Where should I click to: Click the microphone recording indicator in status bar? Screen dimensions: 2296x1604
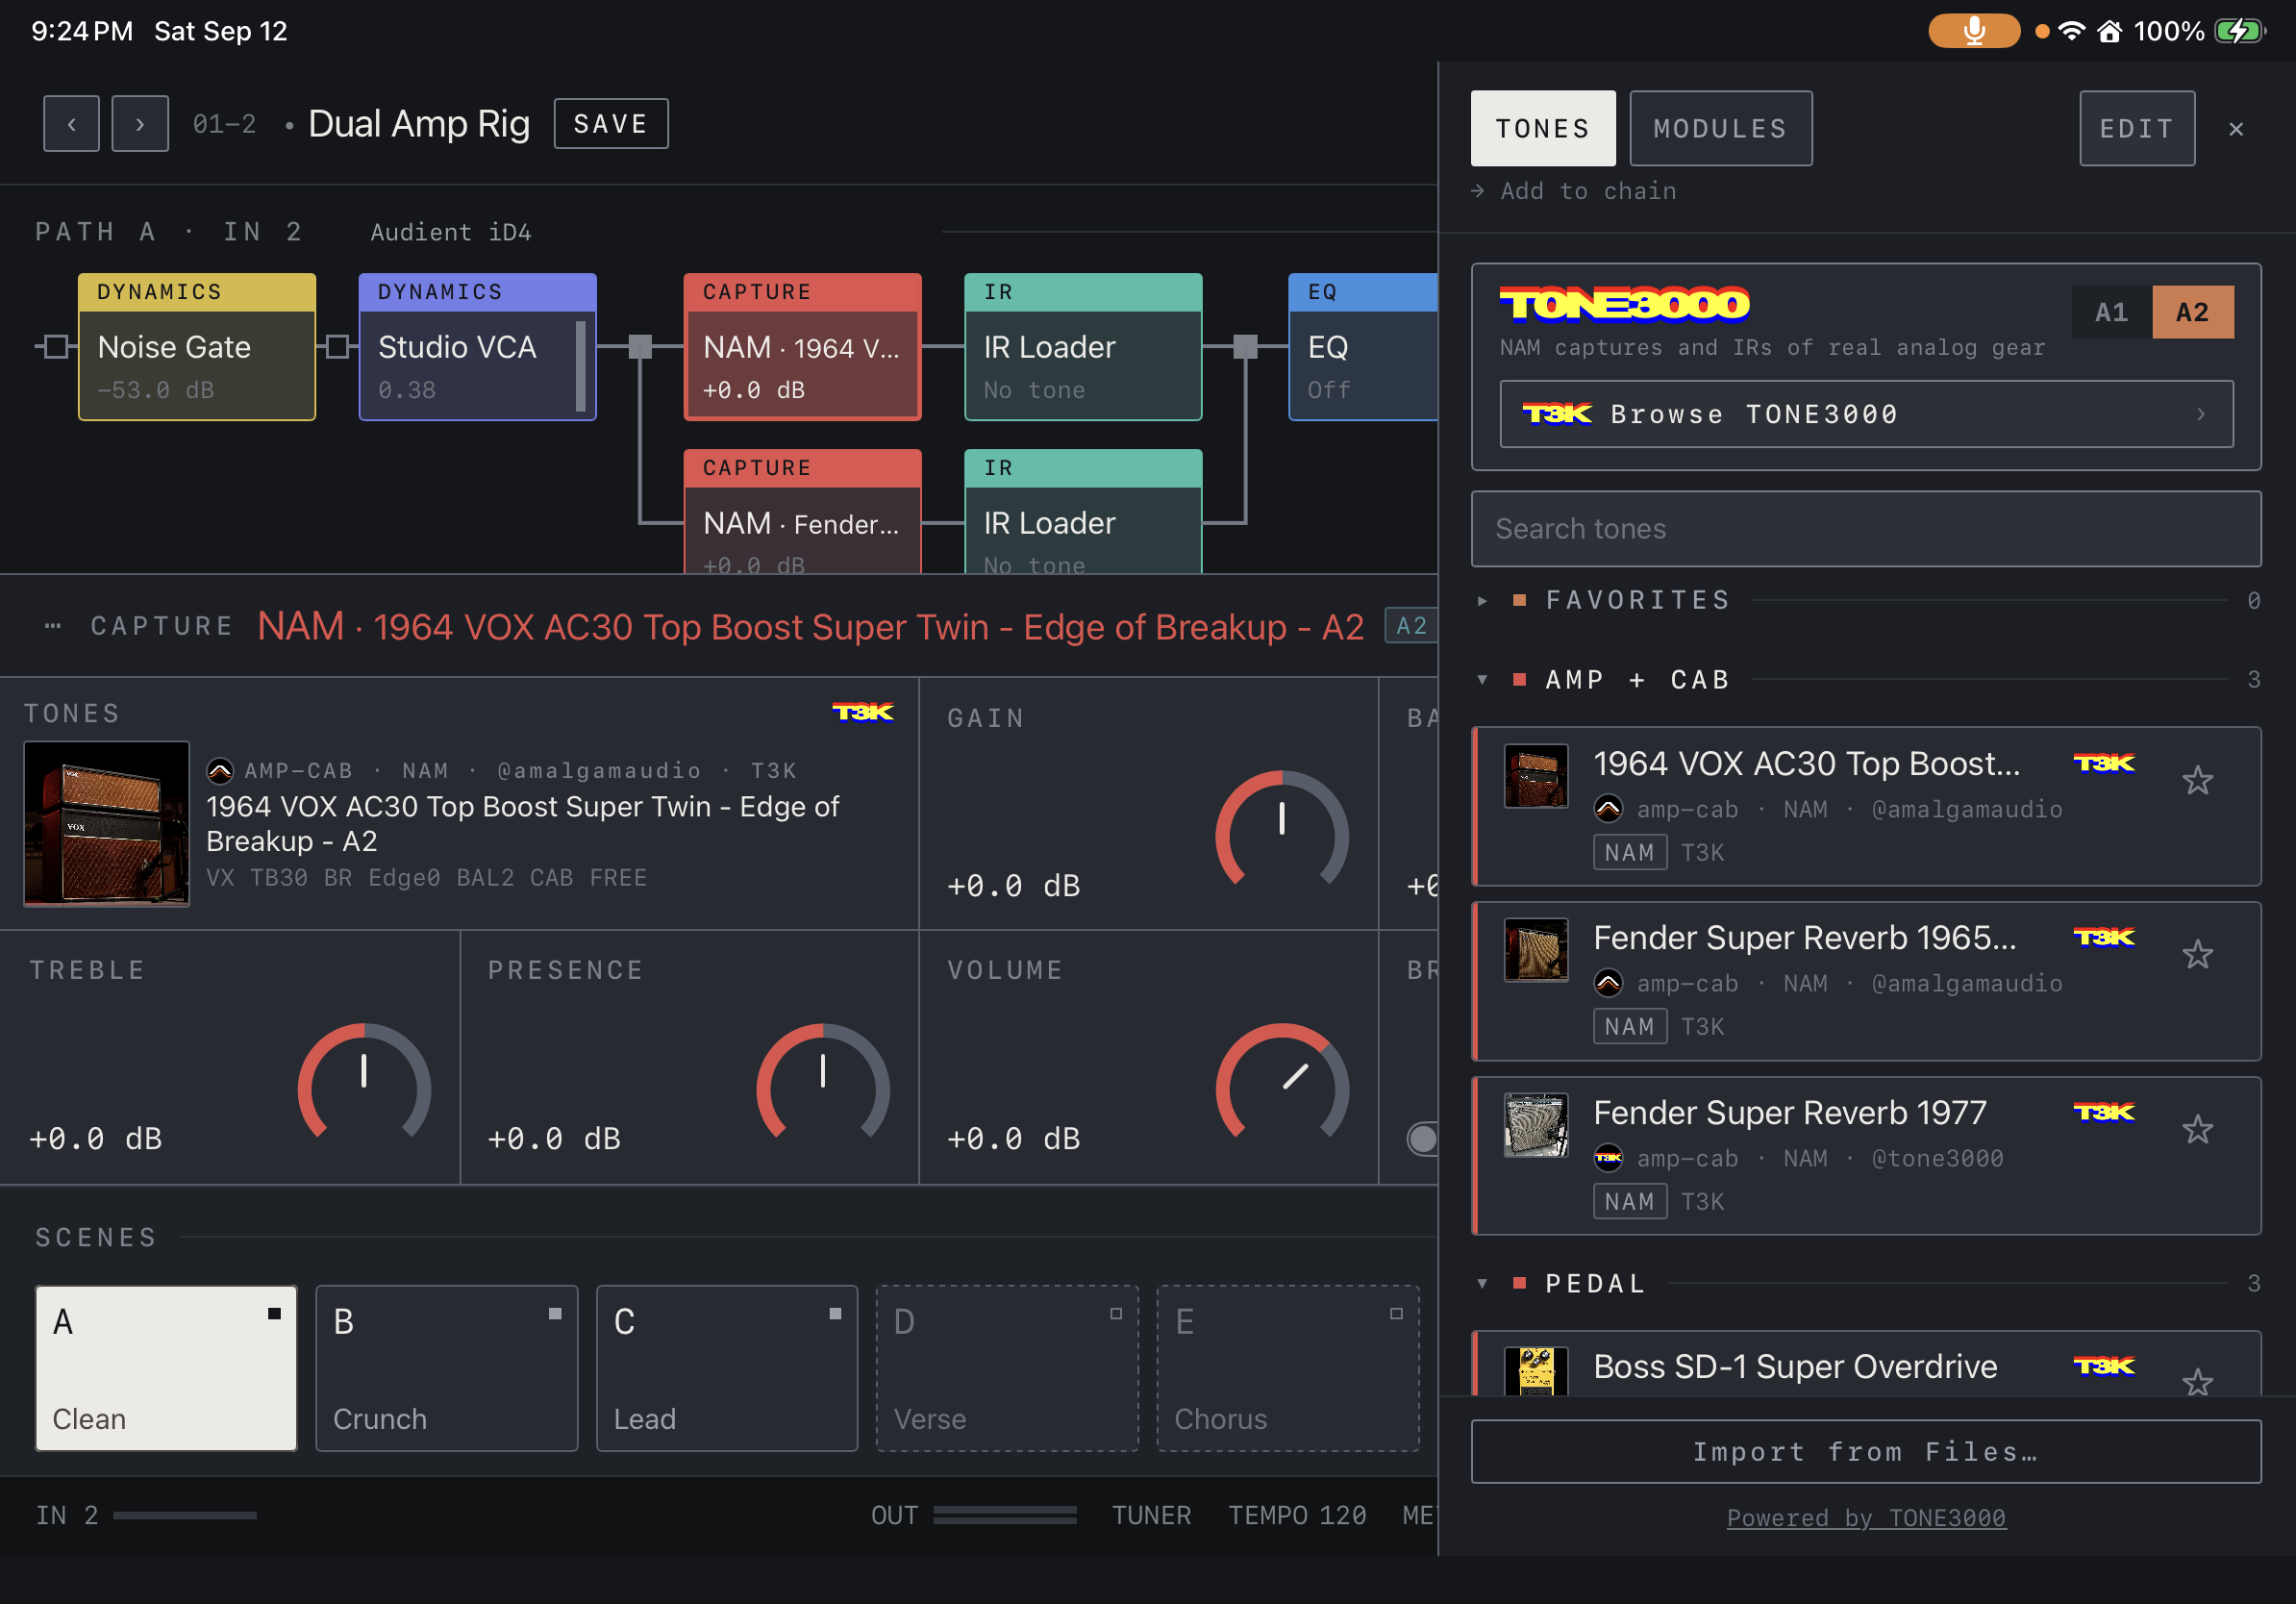(x=1974, y=31)
